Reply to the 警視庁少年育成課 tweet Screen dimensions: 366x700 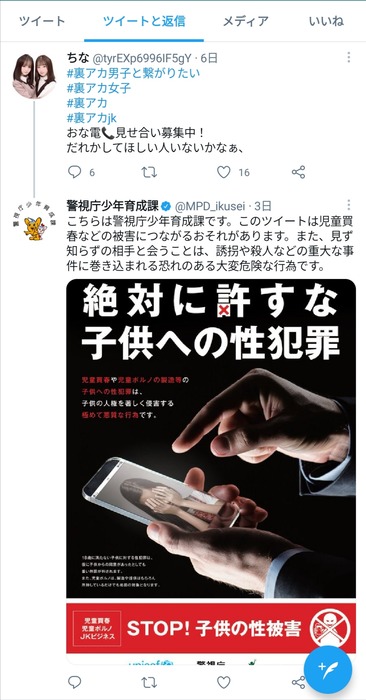tap(75, 682)
